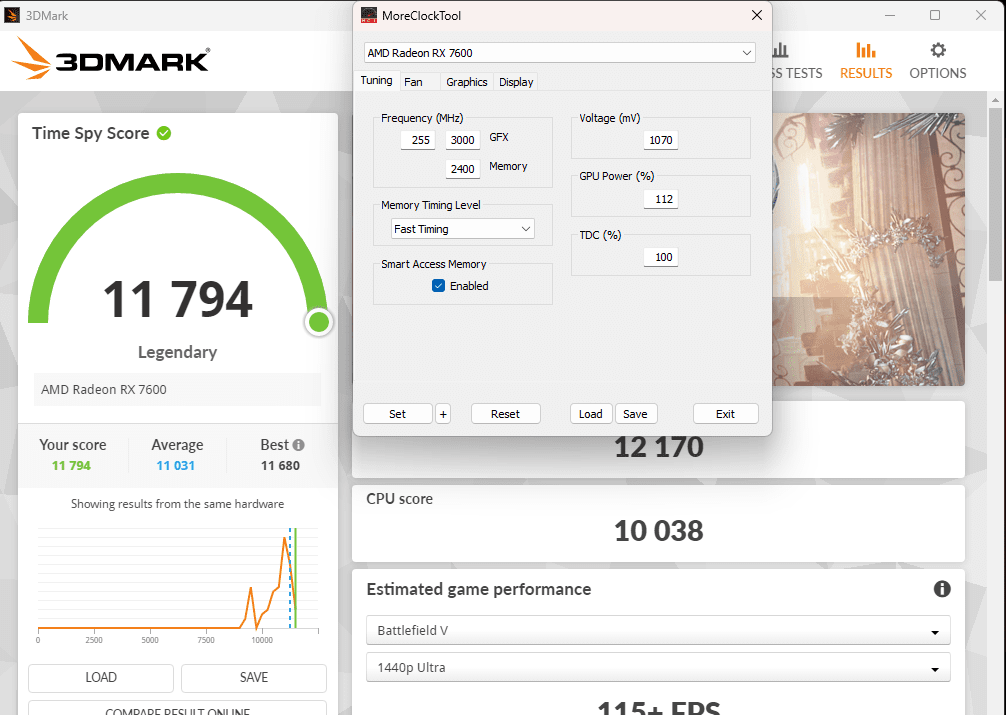Click the GFX maximum frequency field 3000

(x=463, y=140)
